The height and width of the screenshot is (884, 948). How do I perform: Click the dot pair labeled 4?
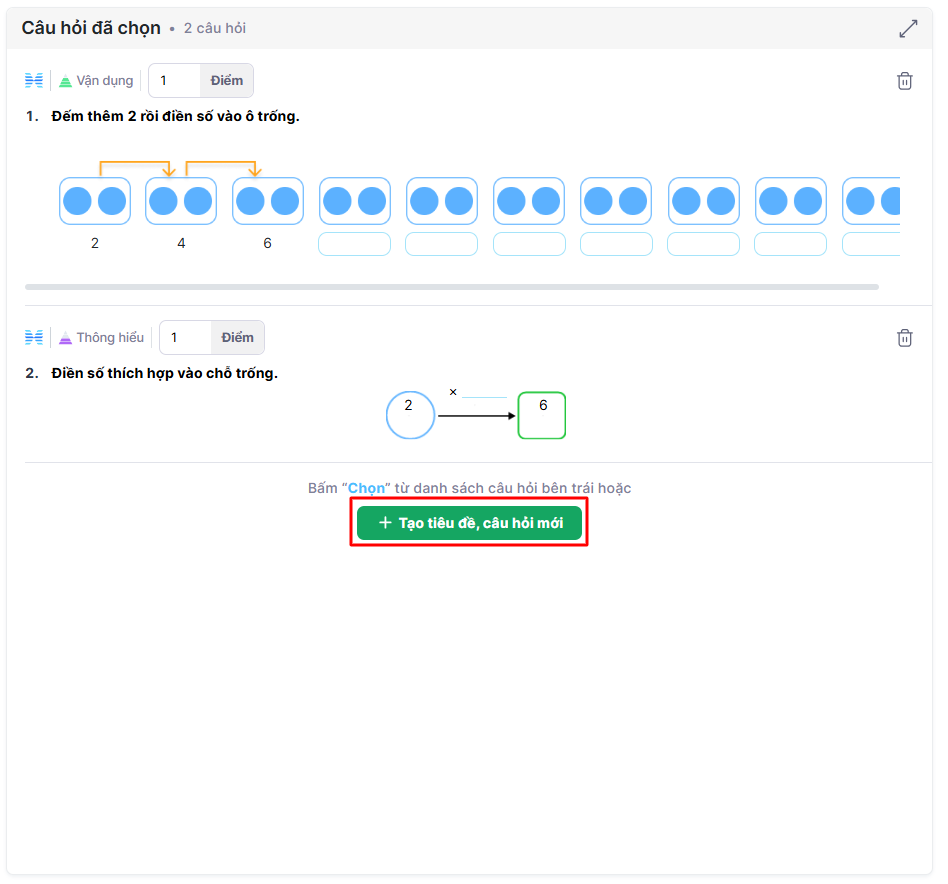click(181, 201)
